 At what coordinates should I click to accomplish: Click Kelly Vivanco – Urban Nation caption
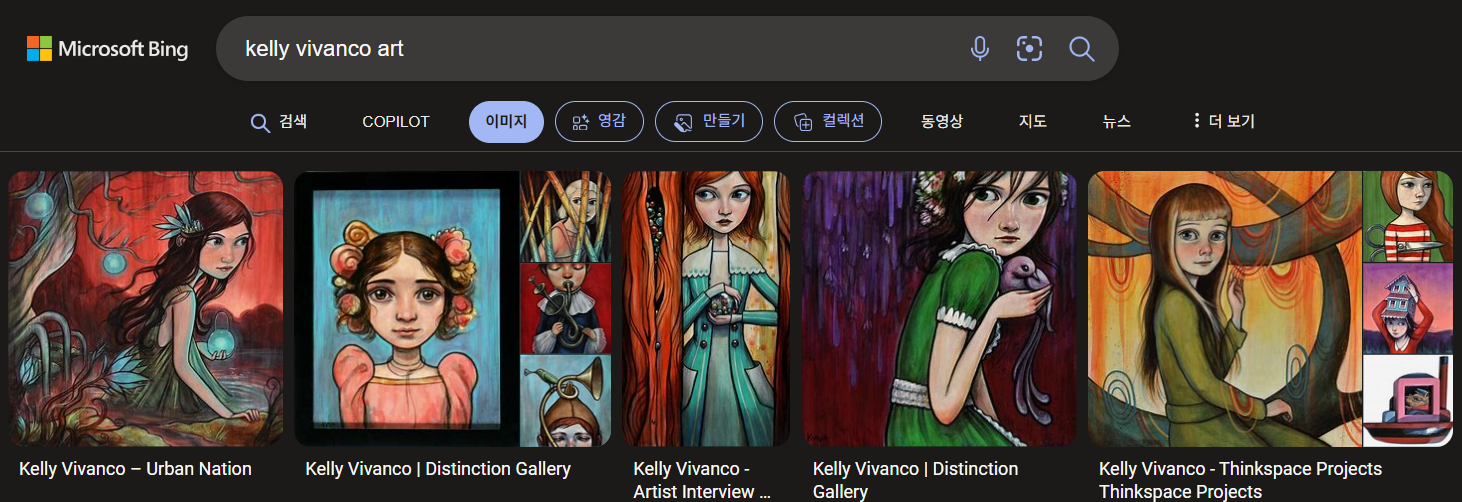pyautogui.click(x=135, y=469)
